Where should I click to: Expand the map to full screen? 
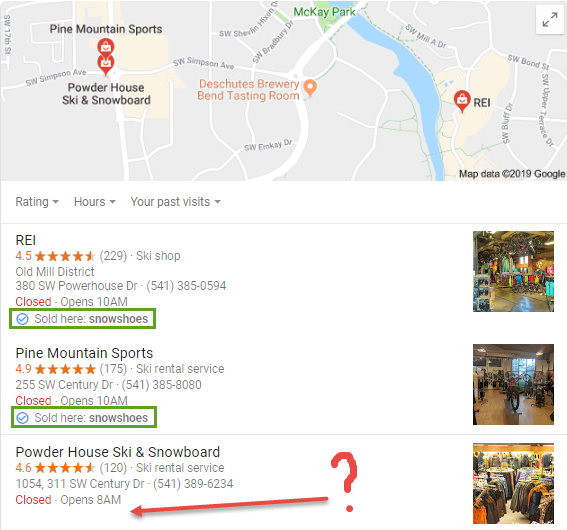(549, 20)
